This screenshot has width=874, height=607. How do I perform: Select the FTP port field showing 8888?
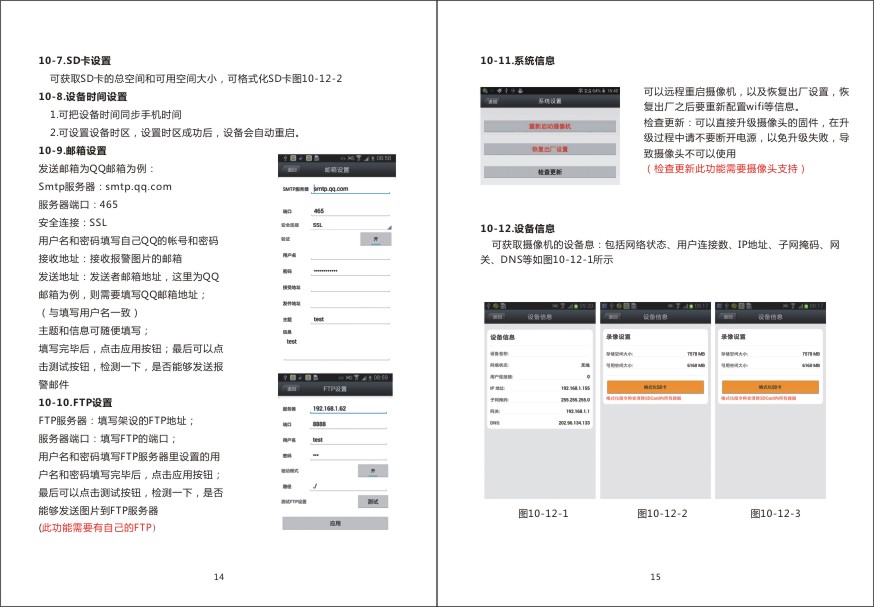pyautogui.click(x=348, y=424)
